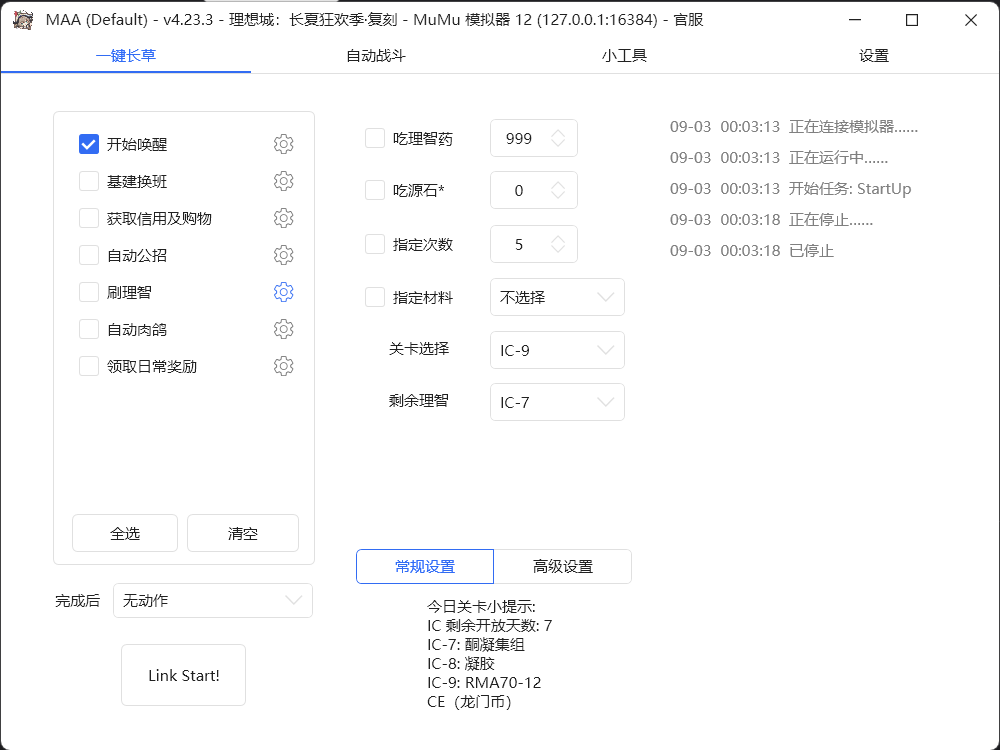Click the 清空 button to clear selections

(242, 533)
